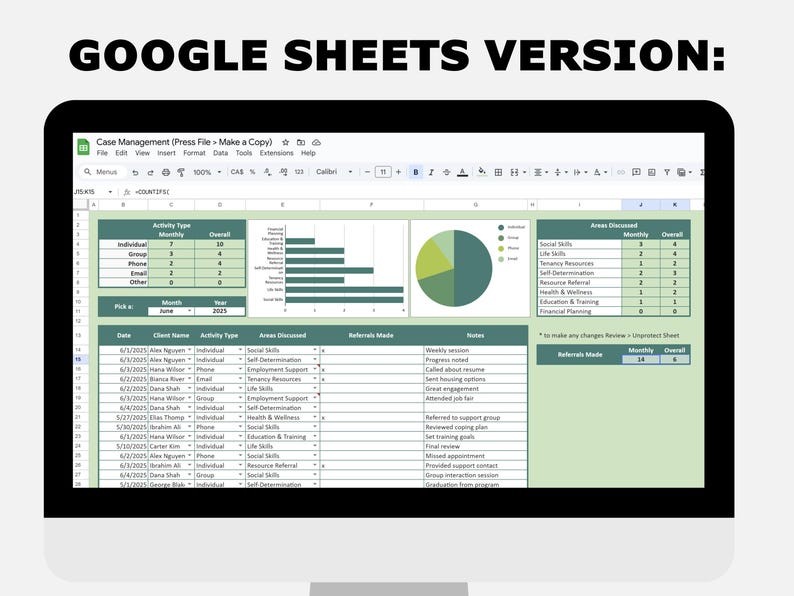Open the 100% zoom dropdown
This screenshot has height=596, width=794.
click(x=207, y=172)
